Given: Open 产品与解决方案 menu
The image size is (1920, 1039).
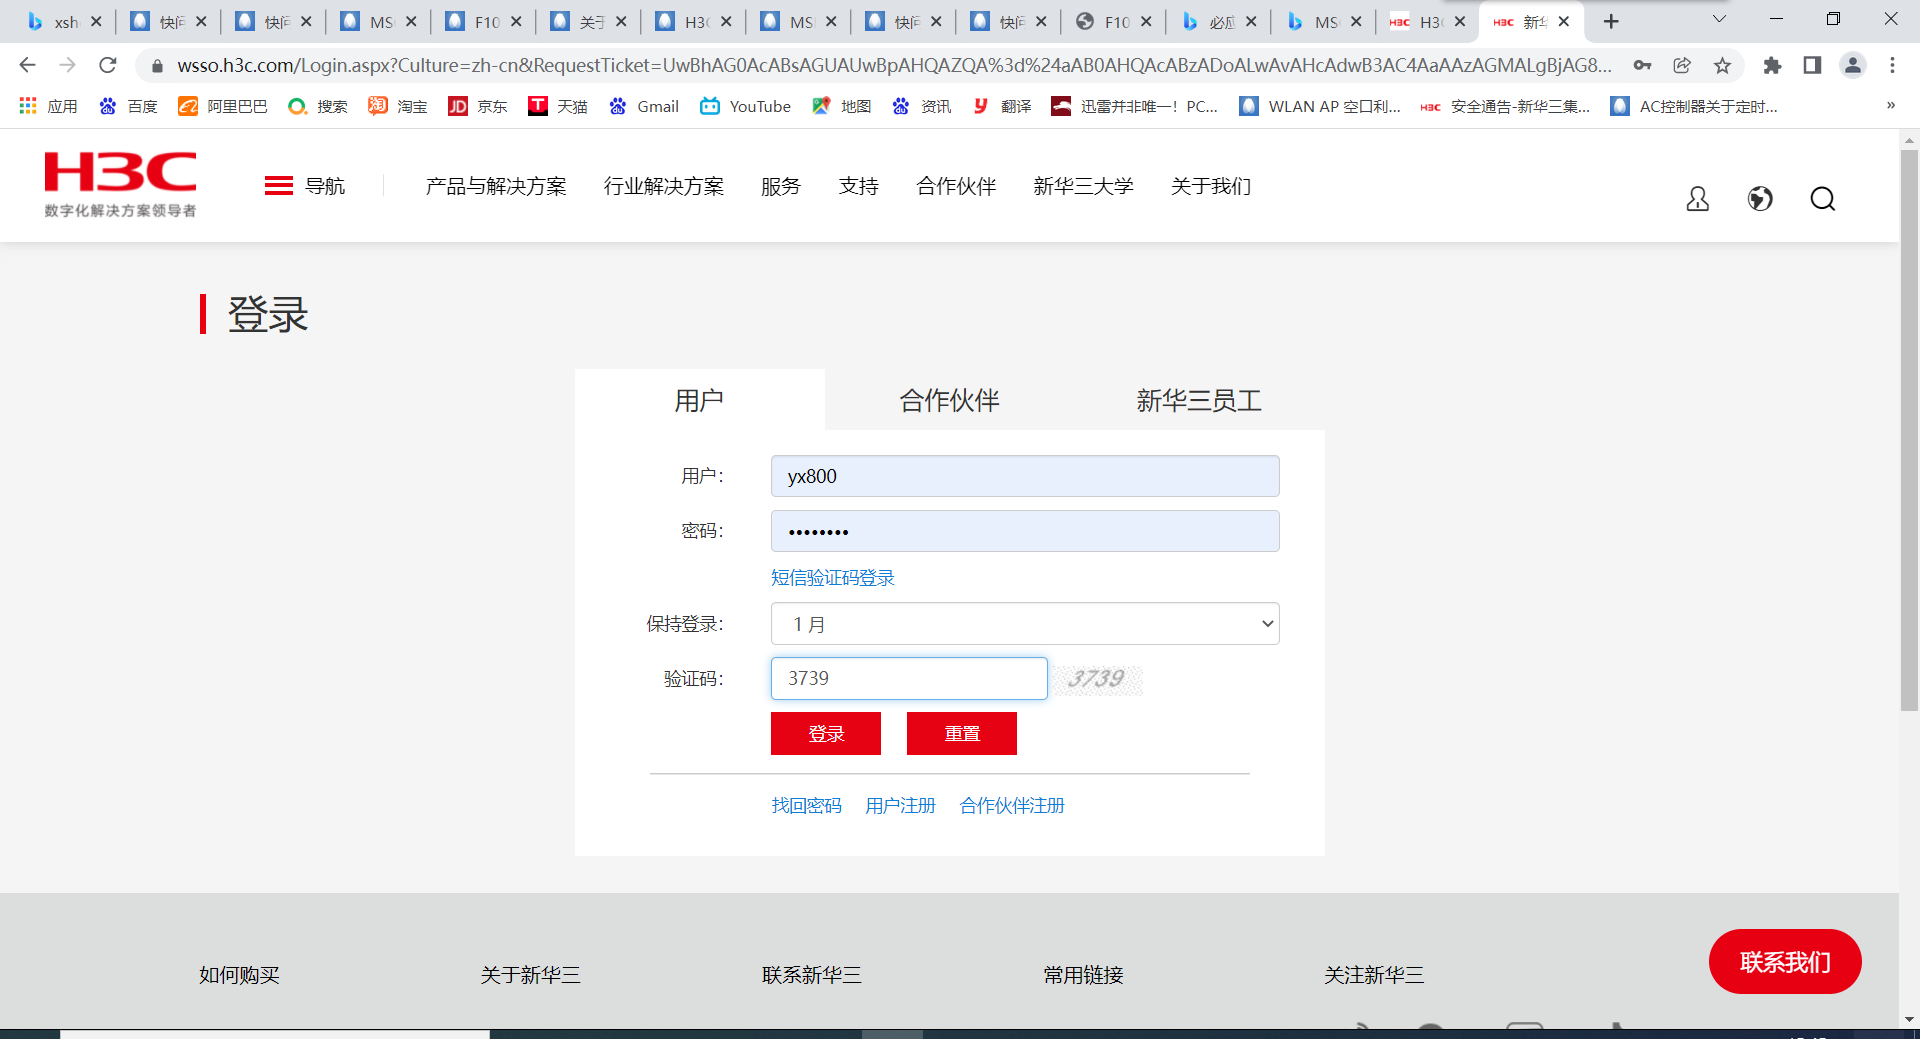Looking at the screenshot, I should (496, 186).
